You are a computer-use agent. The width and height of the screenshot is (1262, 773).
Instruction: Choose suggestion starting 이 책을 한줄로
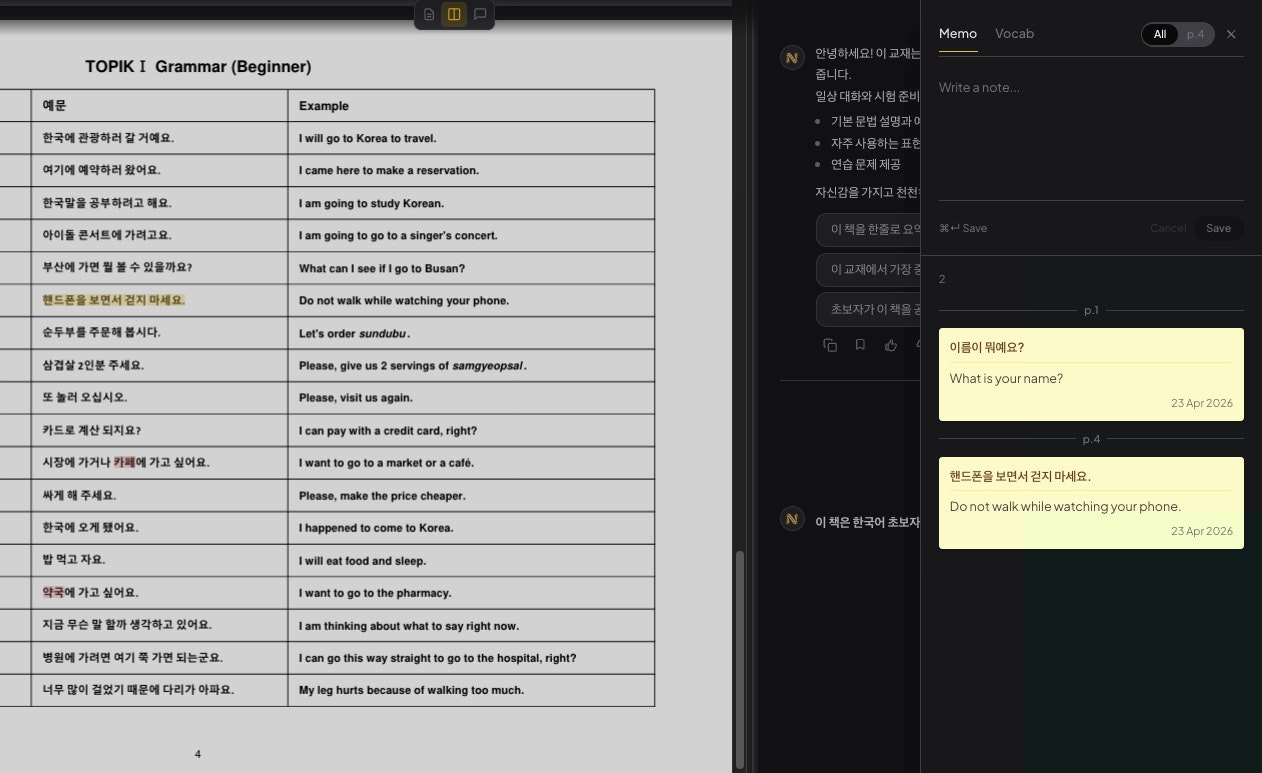click(x=868, y=229)
